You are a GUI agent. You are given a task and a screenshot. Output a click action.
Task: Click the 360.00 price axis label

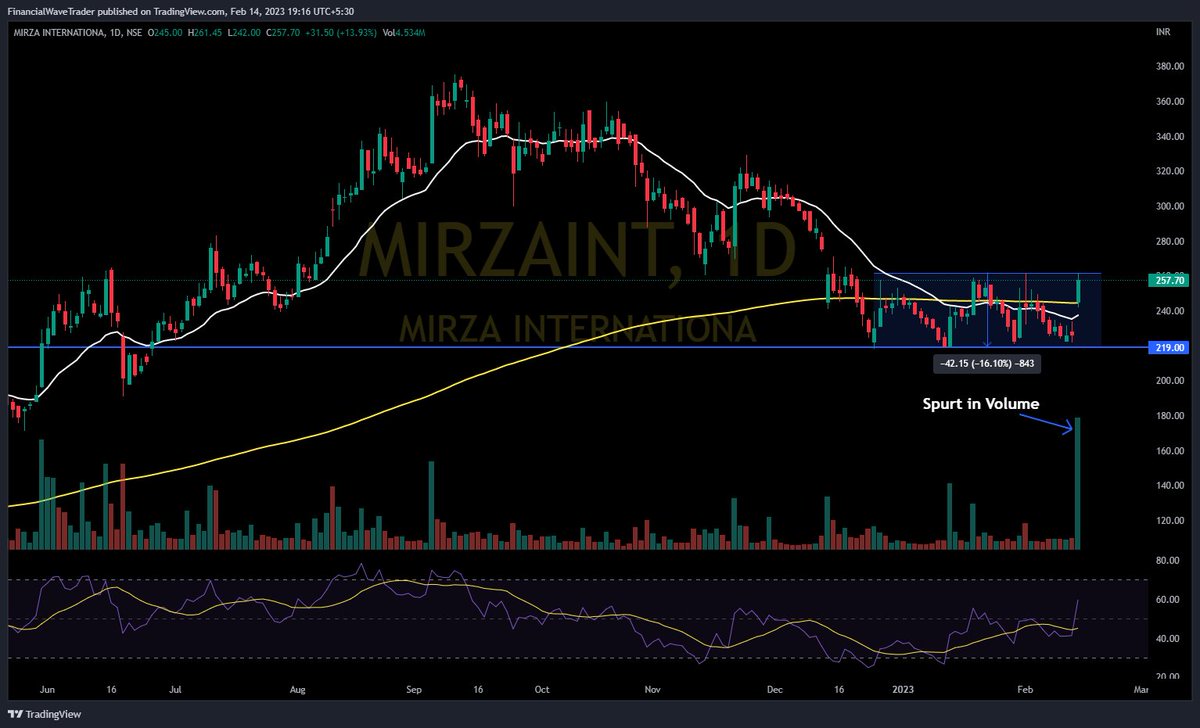point(1171,101)
